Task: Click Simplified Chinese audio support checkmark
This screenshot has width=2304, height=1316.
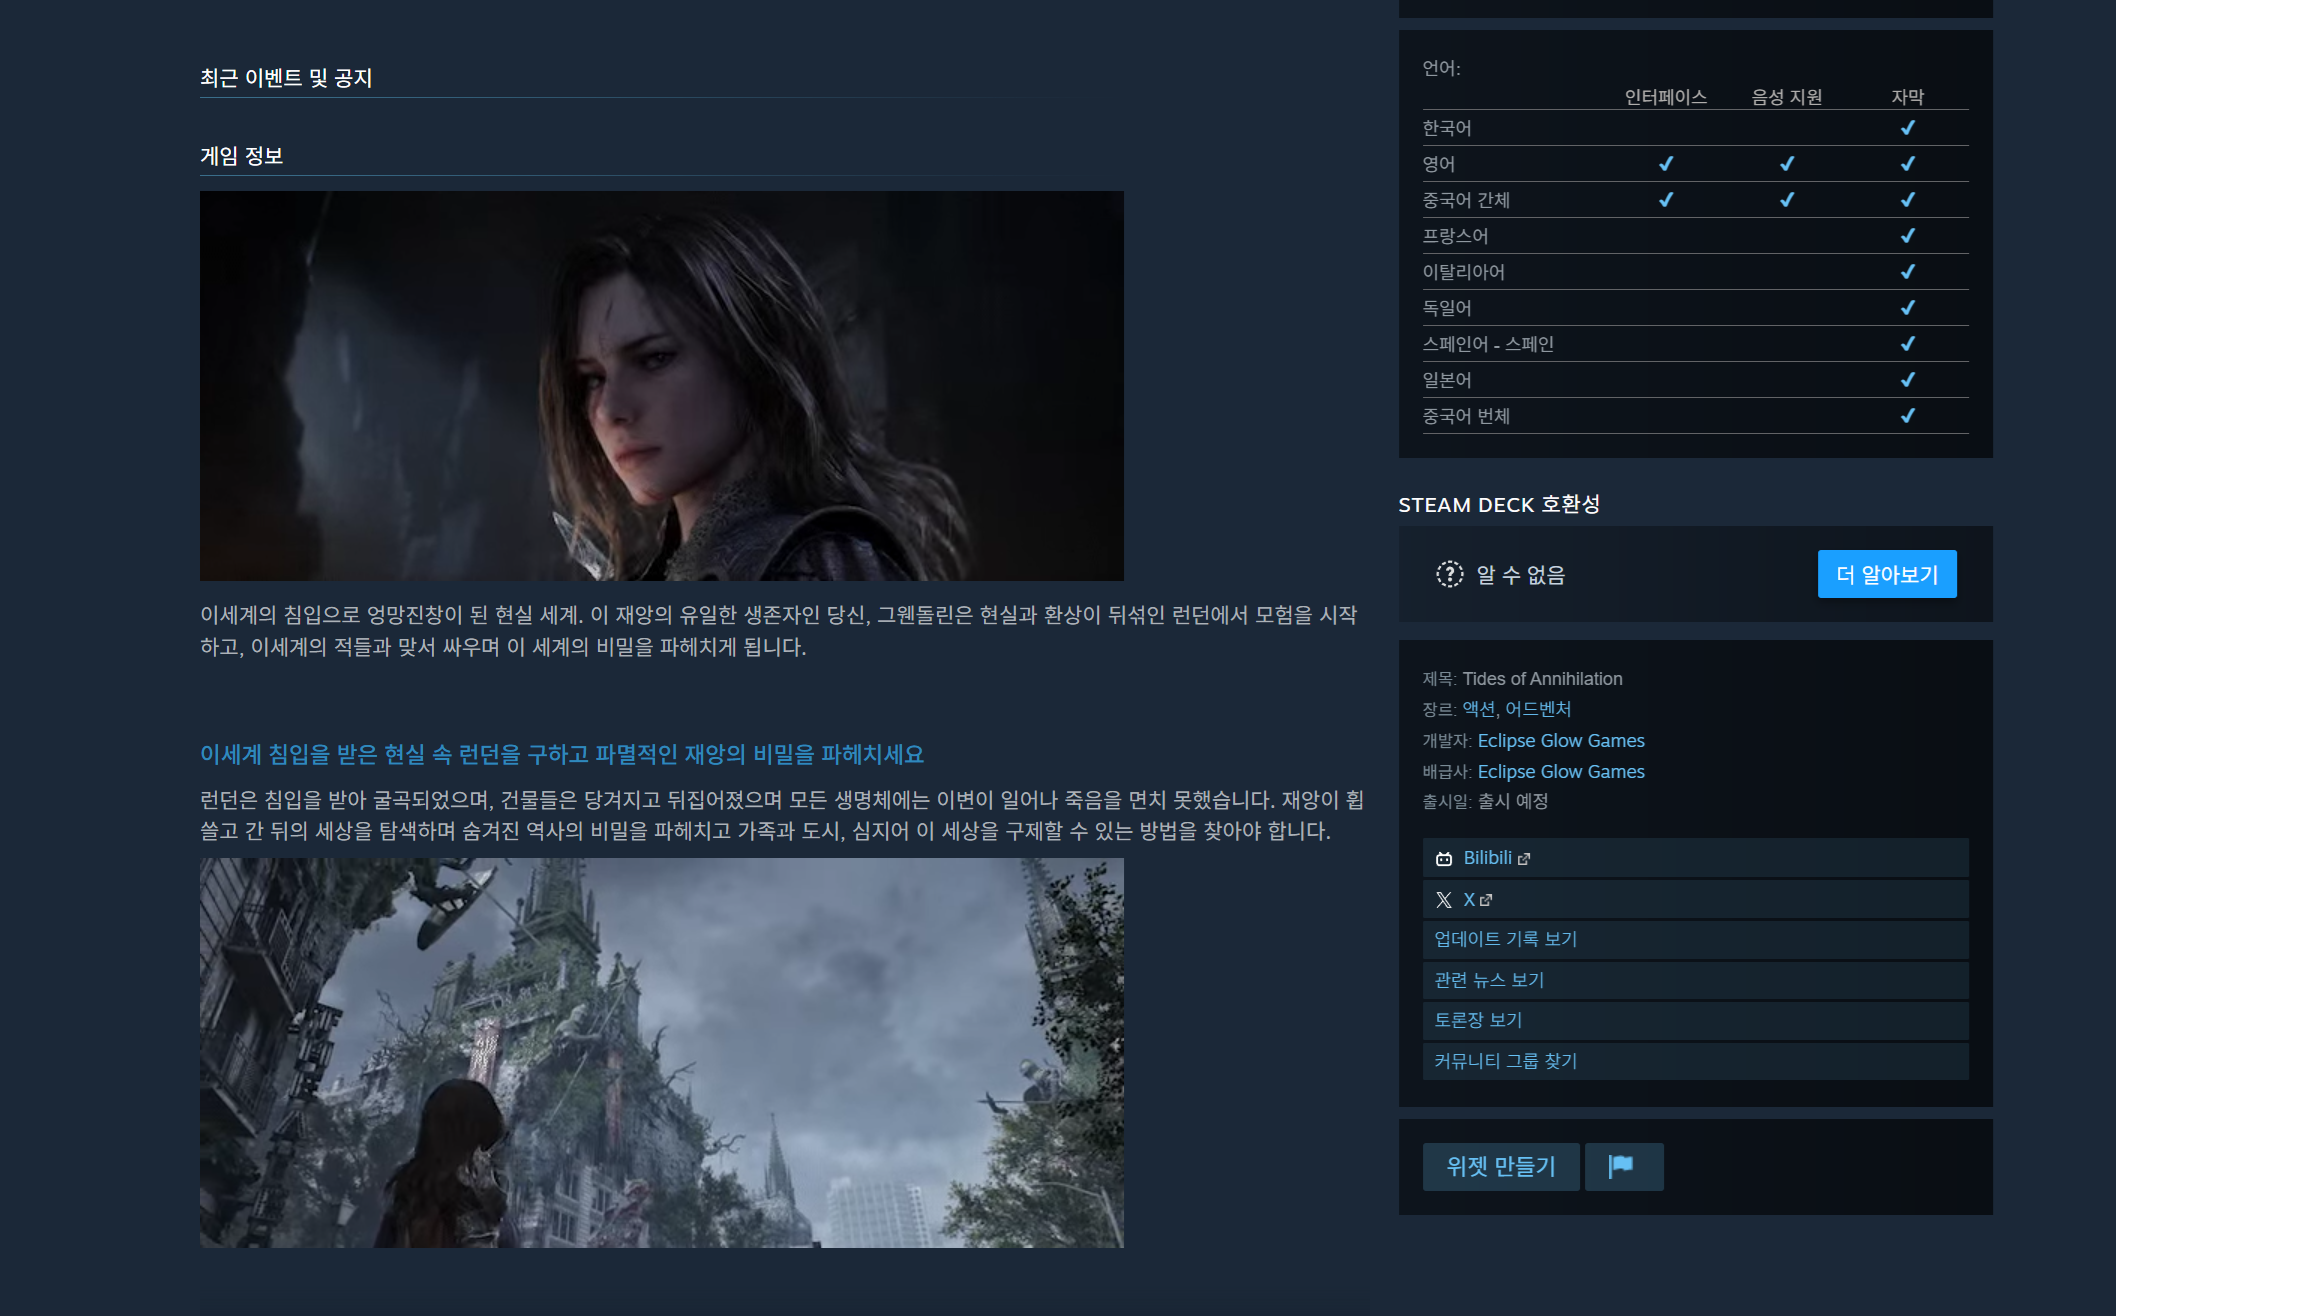Action: (1786, 200)
